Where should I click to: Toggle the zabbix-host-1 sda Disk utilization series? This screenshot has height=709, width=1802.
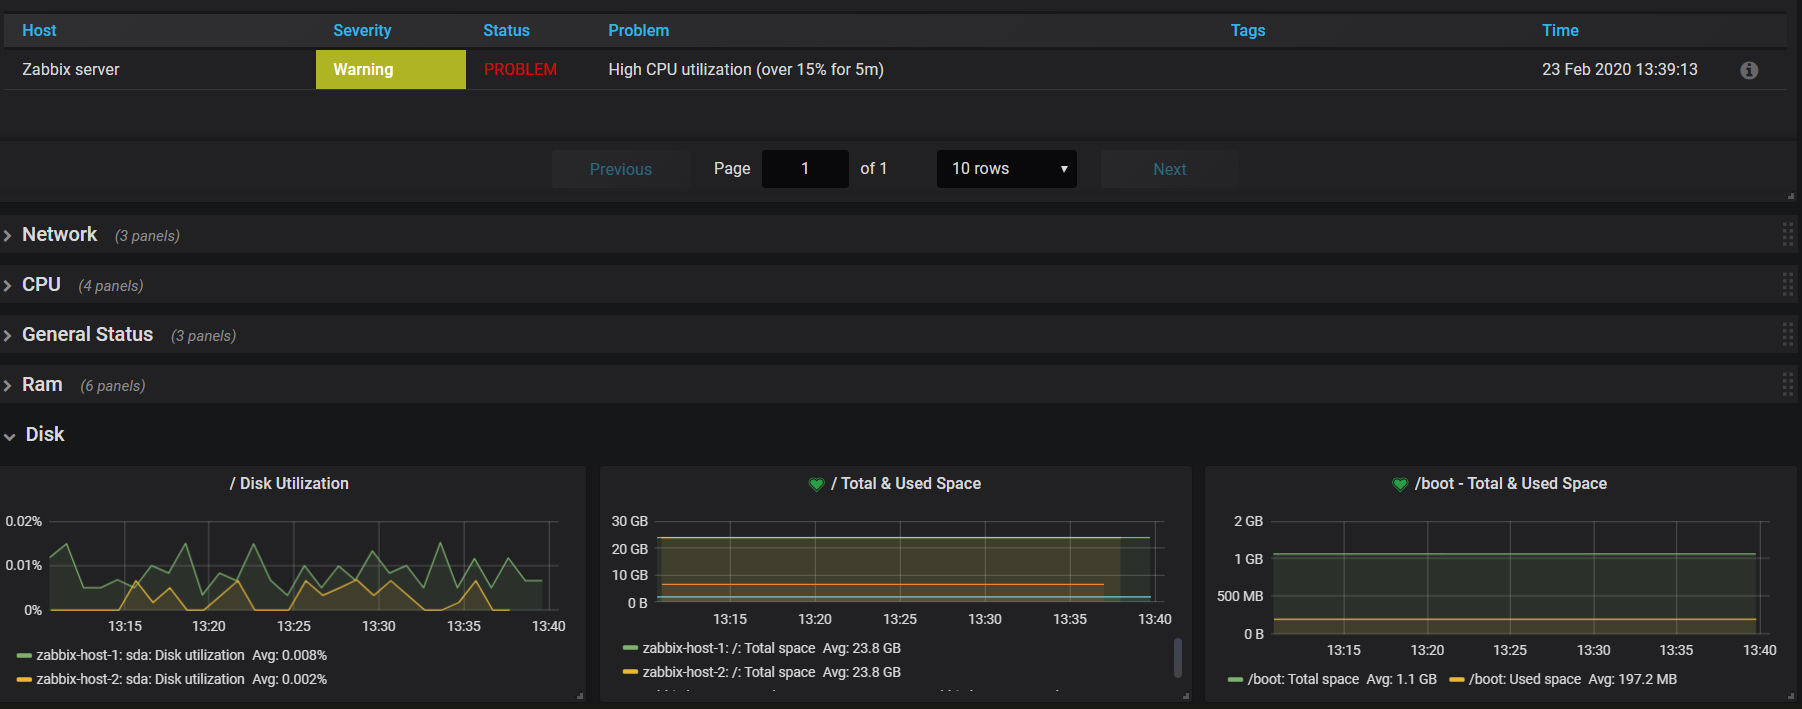140,655
